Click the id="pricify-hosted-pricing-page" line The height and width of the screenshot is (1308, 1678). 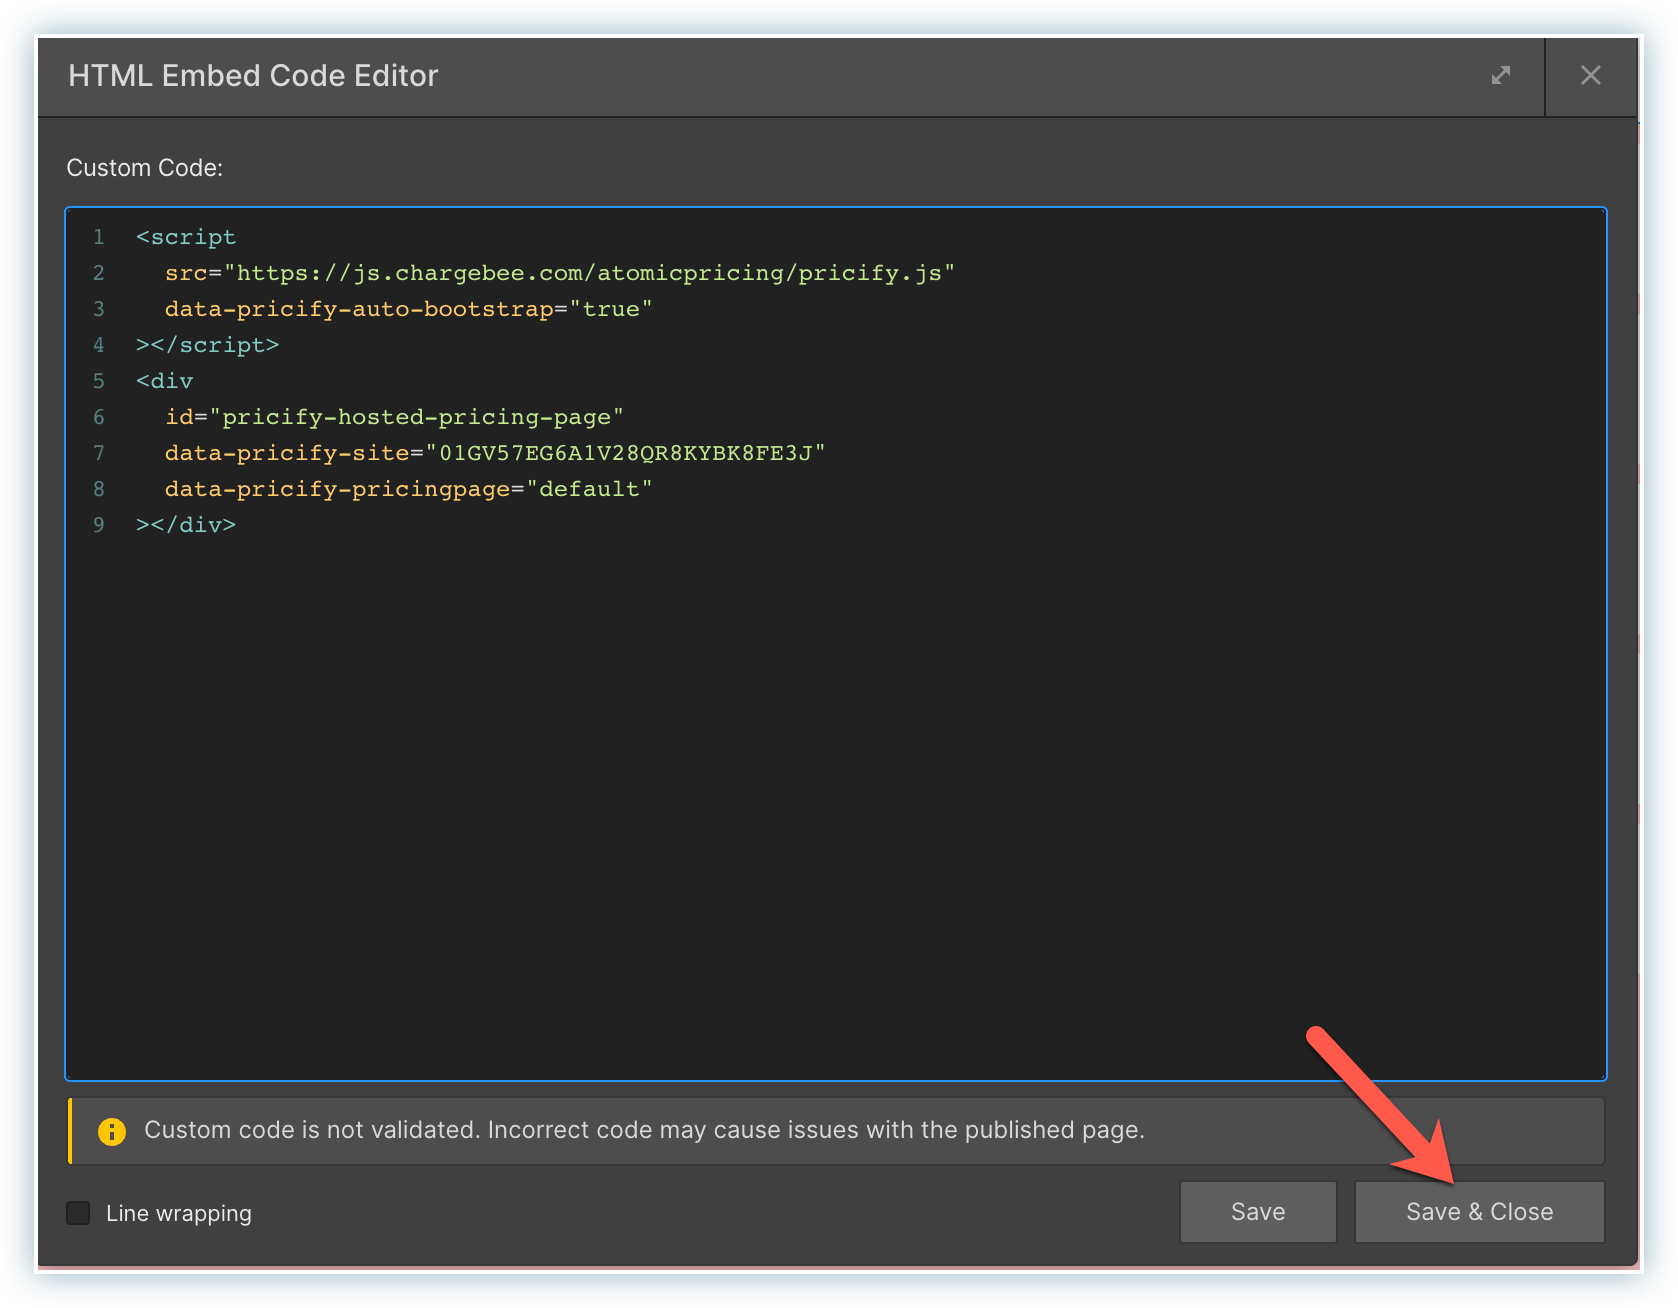[394, 417]
